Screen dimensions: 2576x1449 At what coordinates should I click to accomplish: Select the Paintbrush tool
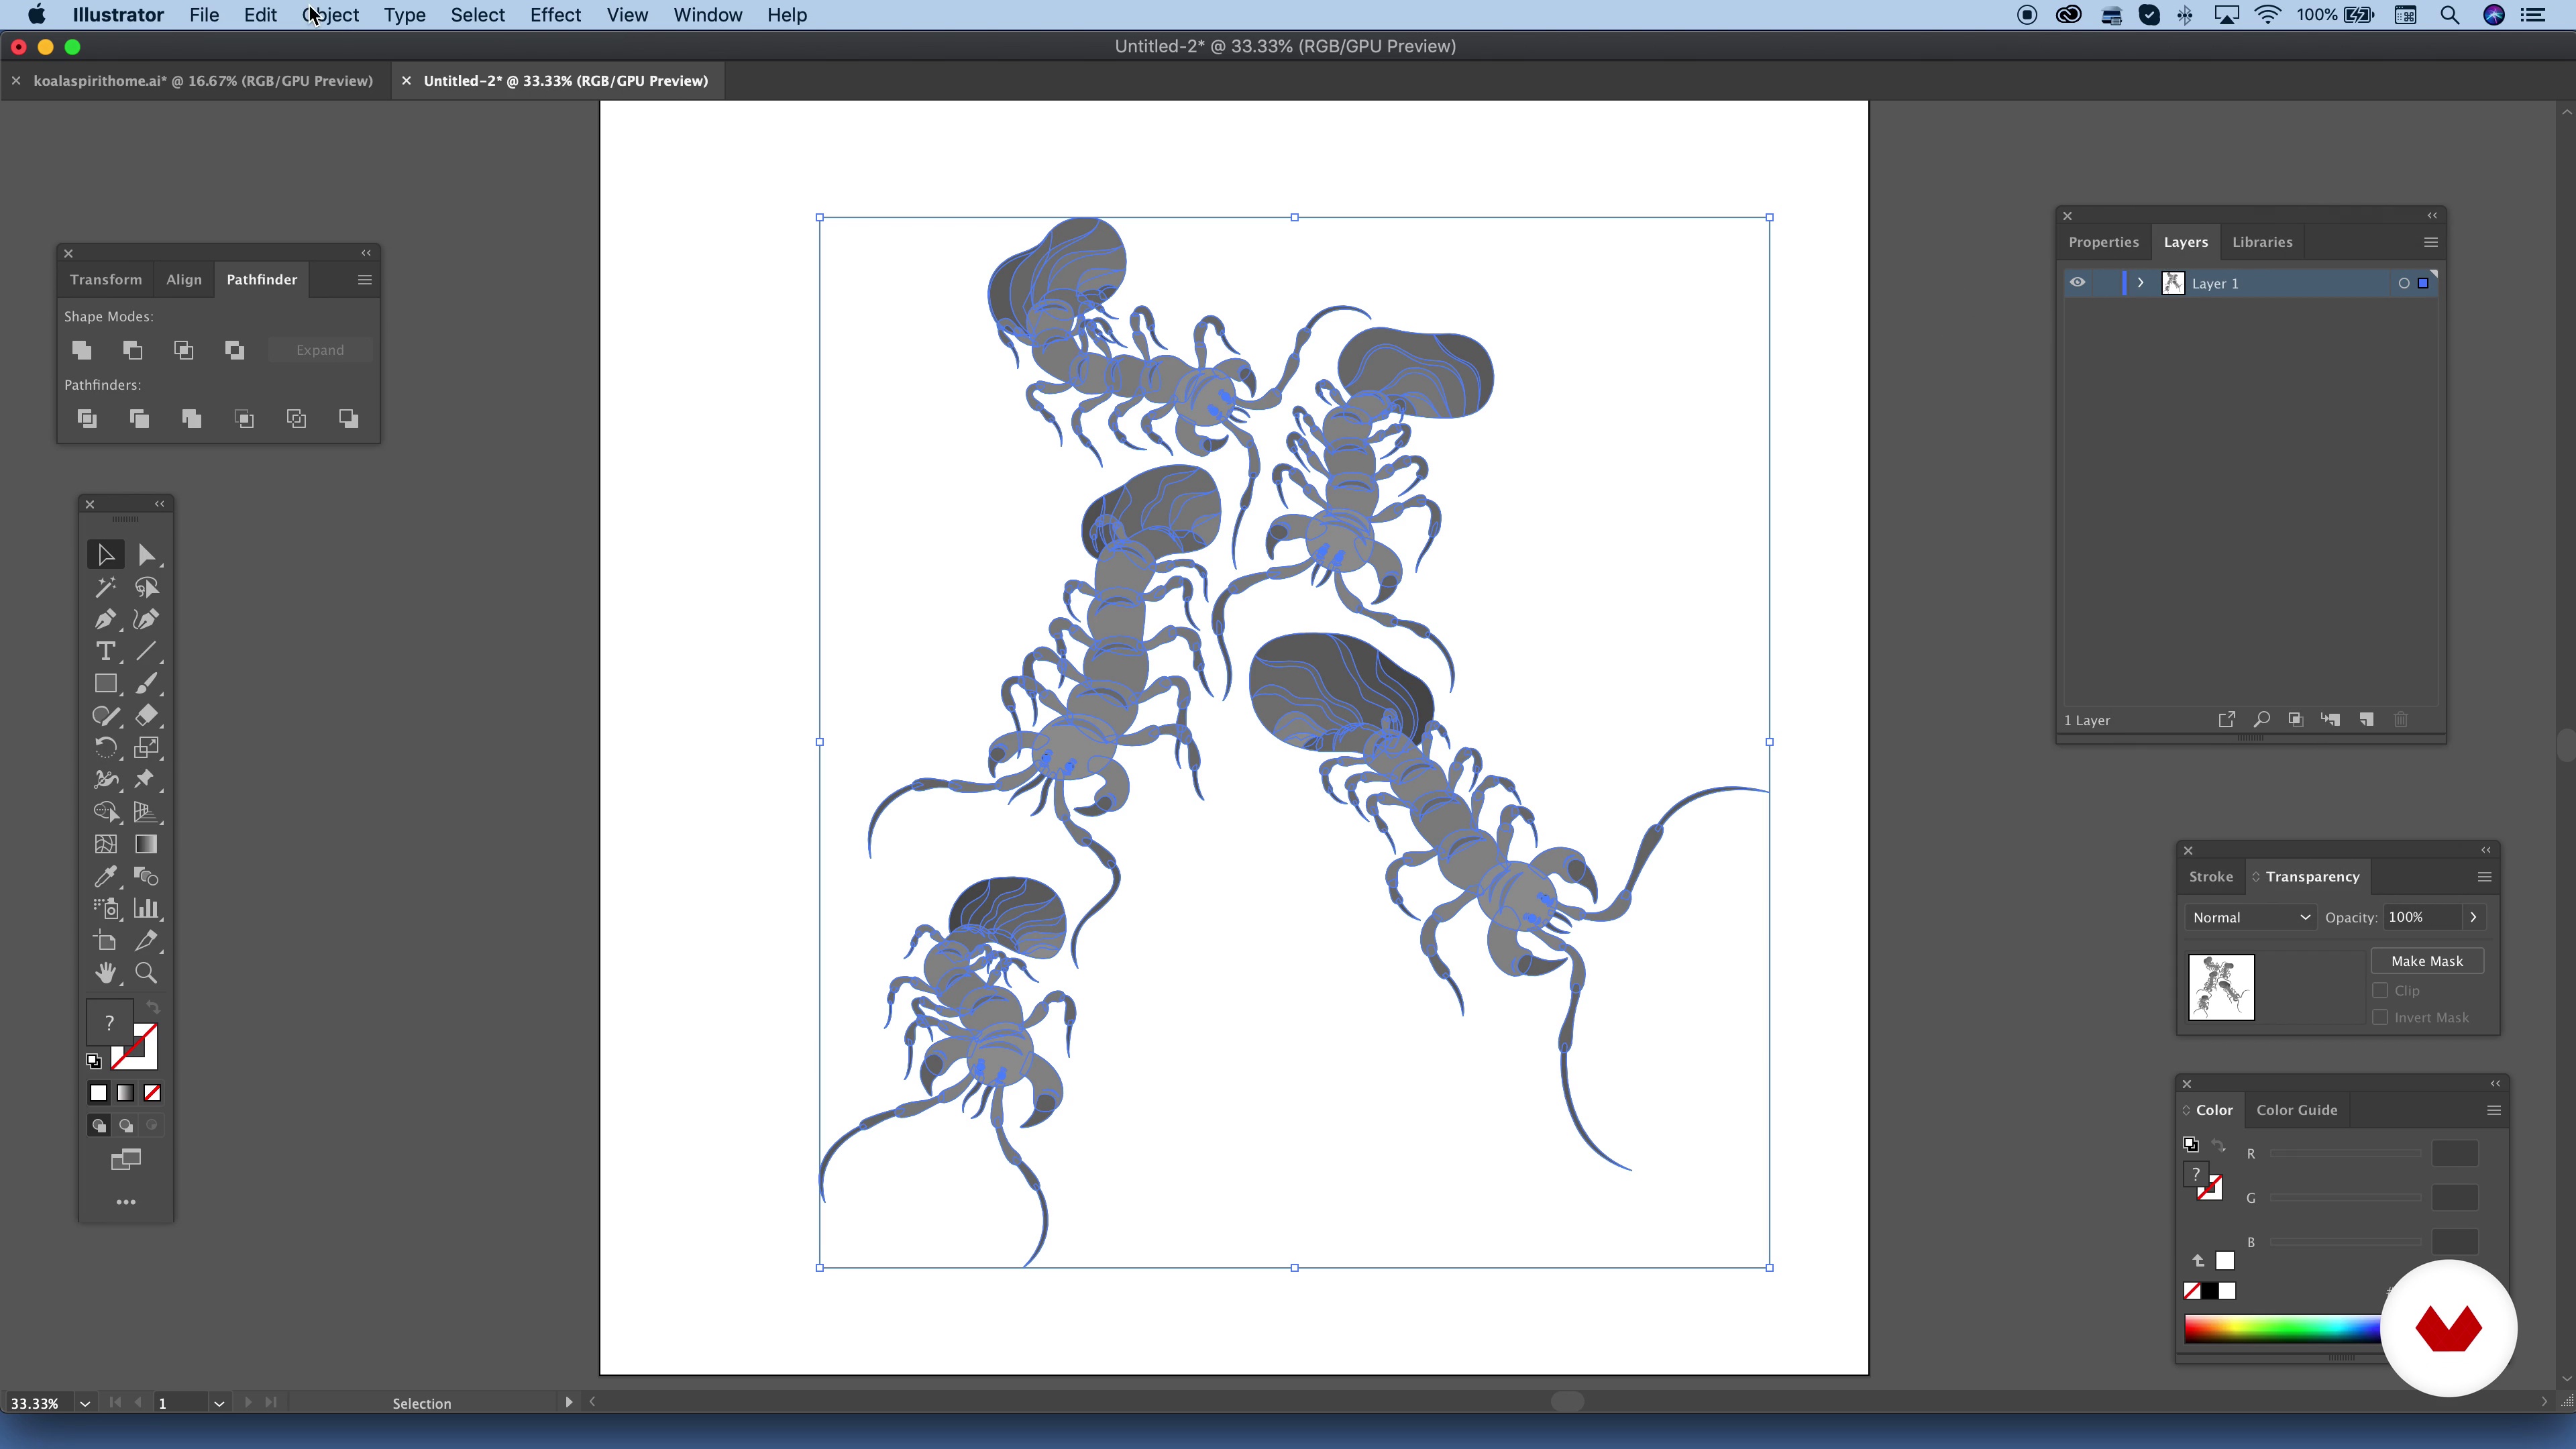(x=146, y=683)
